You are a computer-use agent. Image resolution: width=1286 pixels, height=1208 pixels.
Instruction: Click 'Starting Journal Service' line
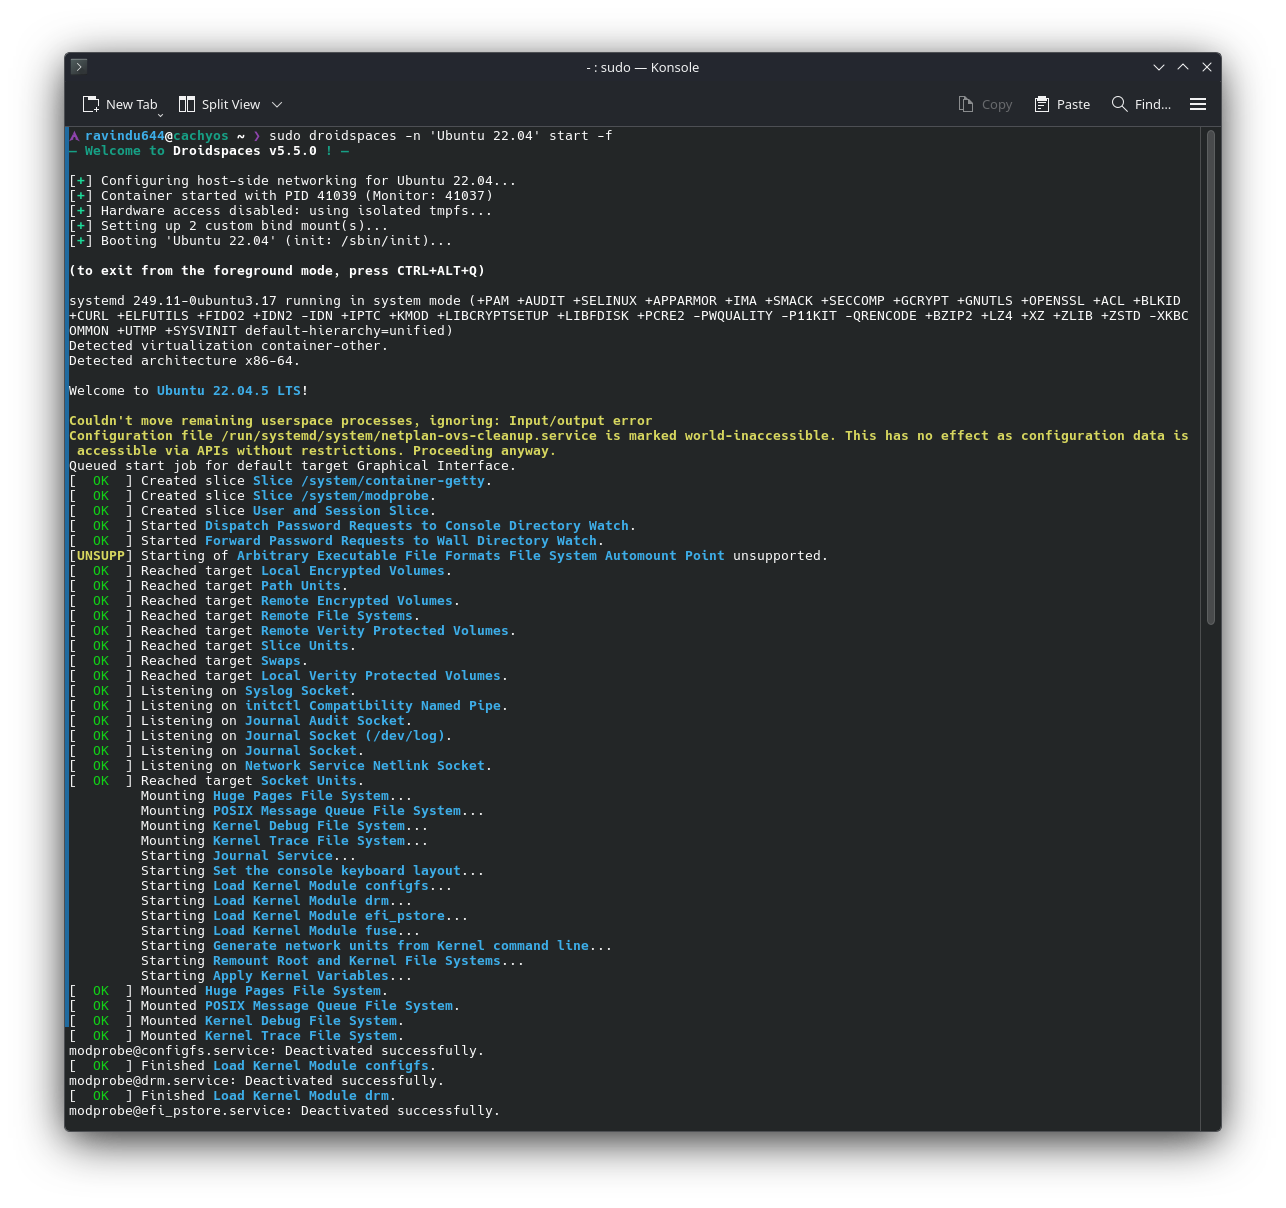[x=248, y=856]
